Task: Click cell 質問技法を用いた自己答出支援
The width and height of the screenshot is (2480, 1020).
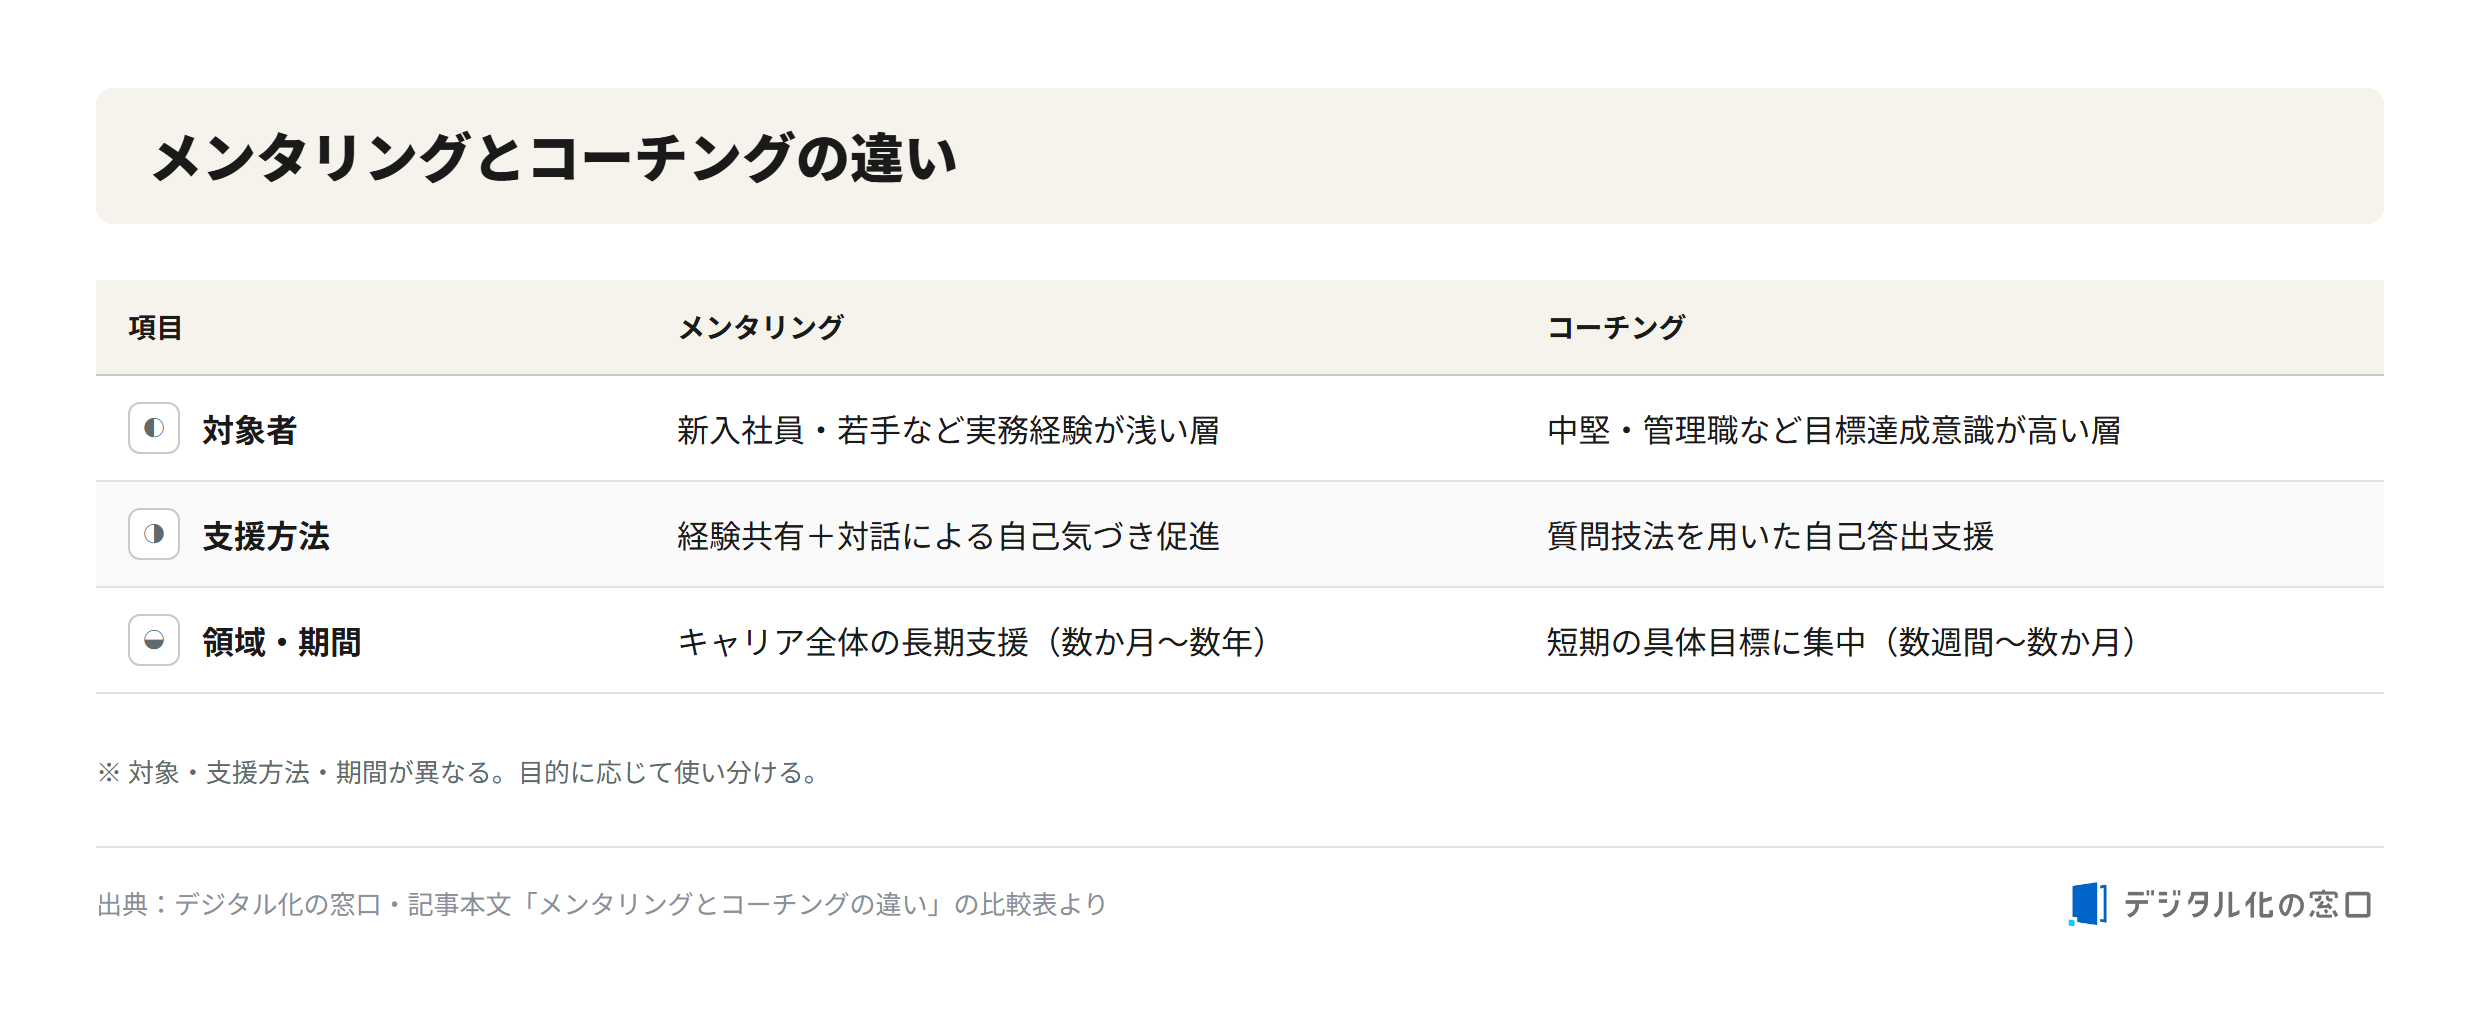Action: [x=1770, y=536]
